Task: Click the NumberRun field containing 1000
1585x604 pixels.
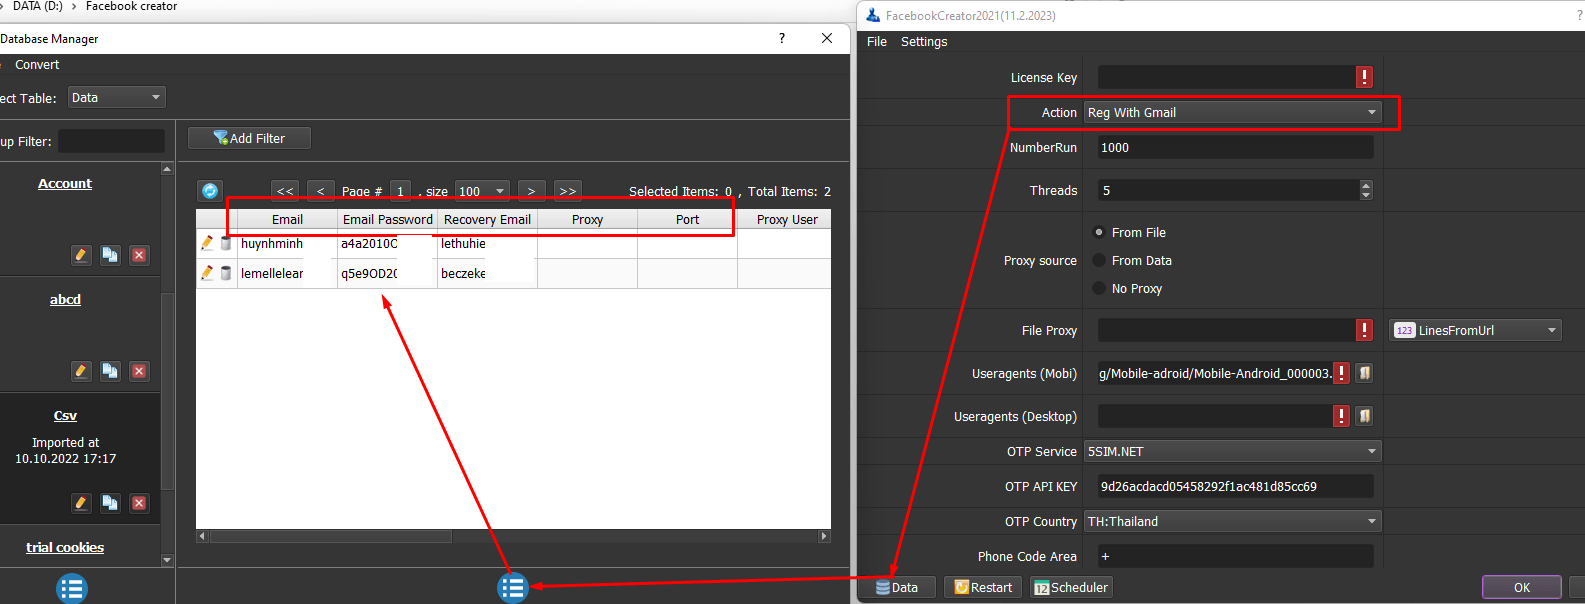Action: click(x=1235, y=147)
